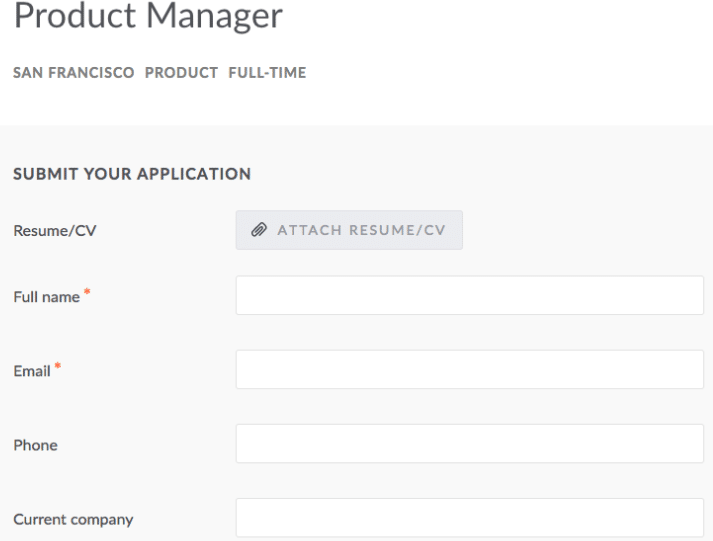This screenshot has width=713, height=541.
Task: Click the Current company field label
Action: [73, 520]
